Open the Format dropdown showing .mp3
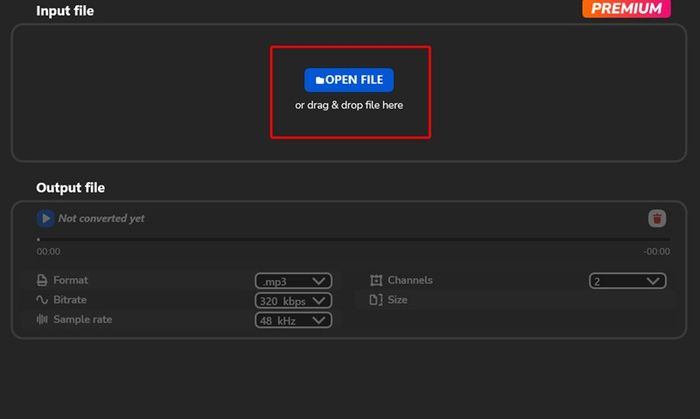 click(293, 281)
